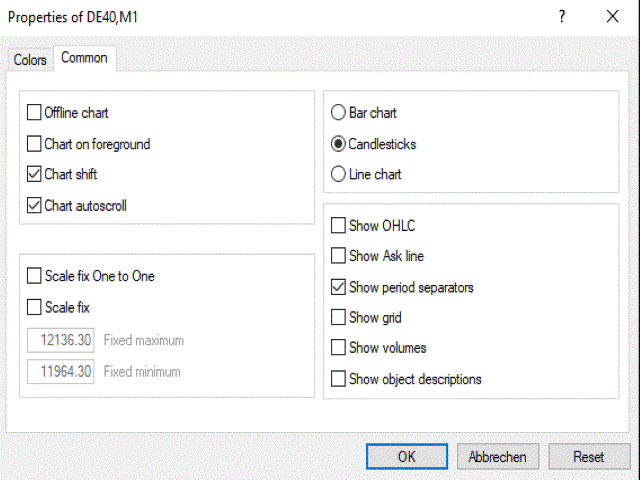Tick the Scale fix checkbox
Viewport: 640px width, 480px height.
34,307
